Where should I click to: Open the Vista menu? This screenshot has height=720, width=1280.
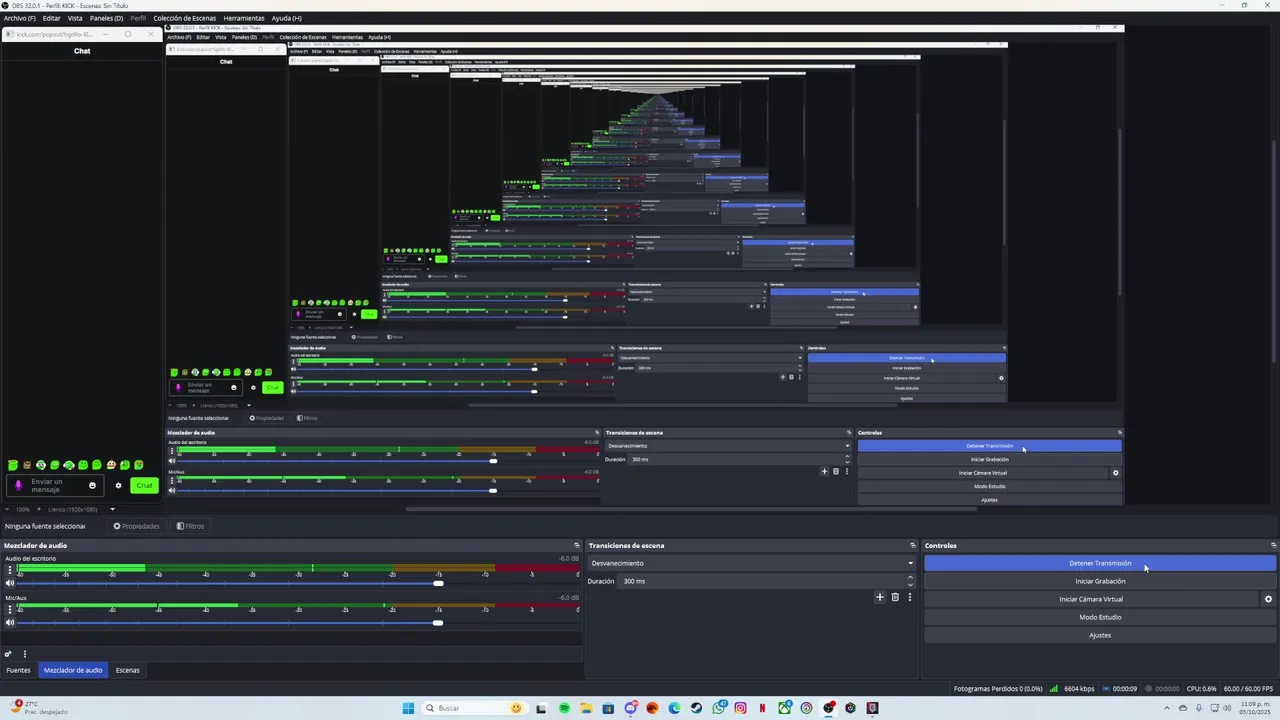coord(75,18)
